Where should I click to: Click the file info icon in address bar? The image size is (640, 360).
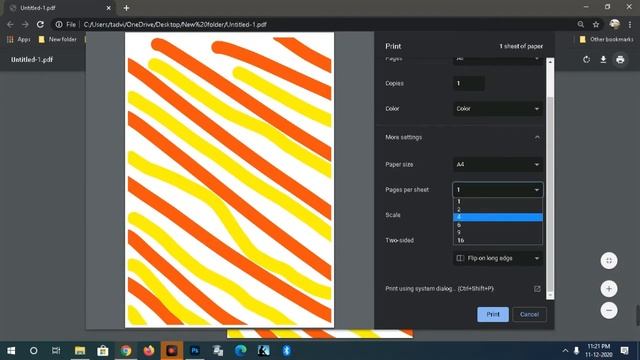point(59,24)
